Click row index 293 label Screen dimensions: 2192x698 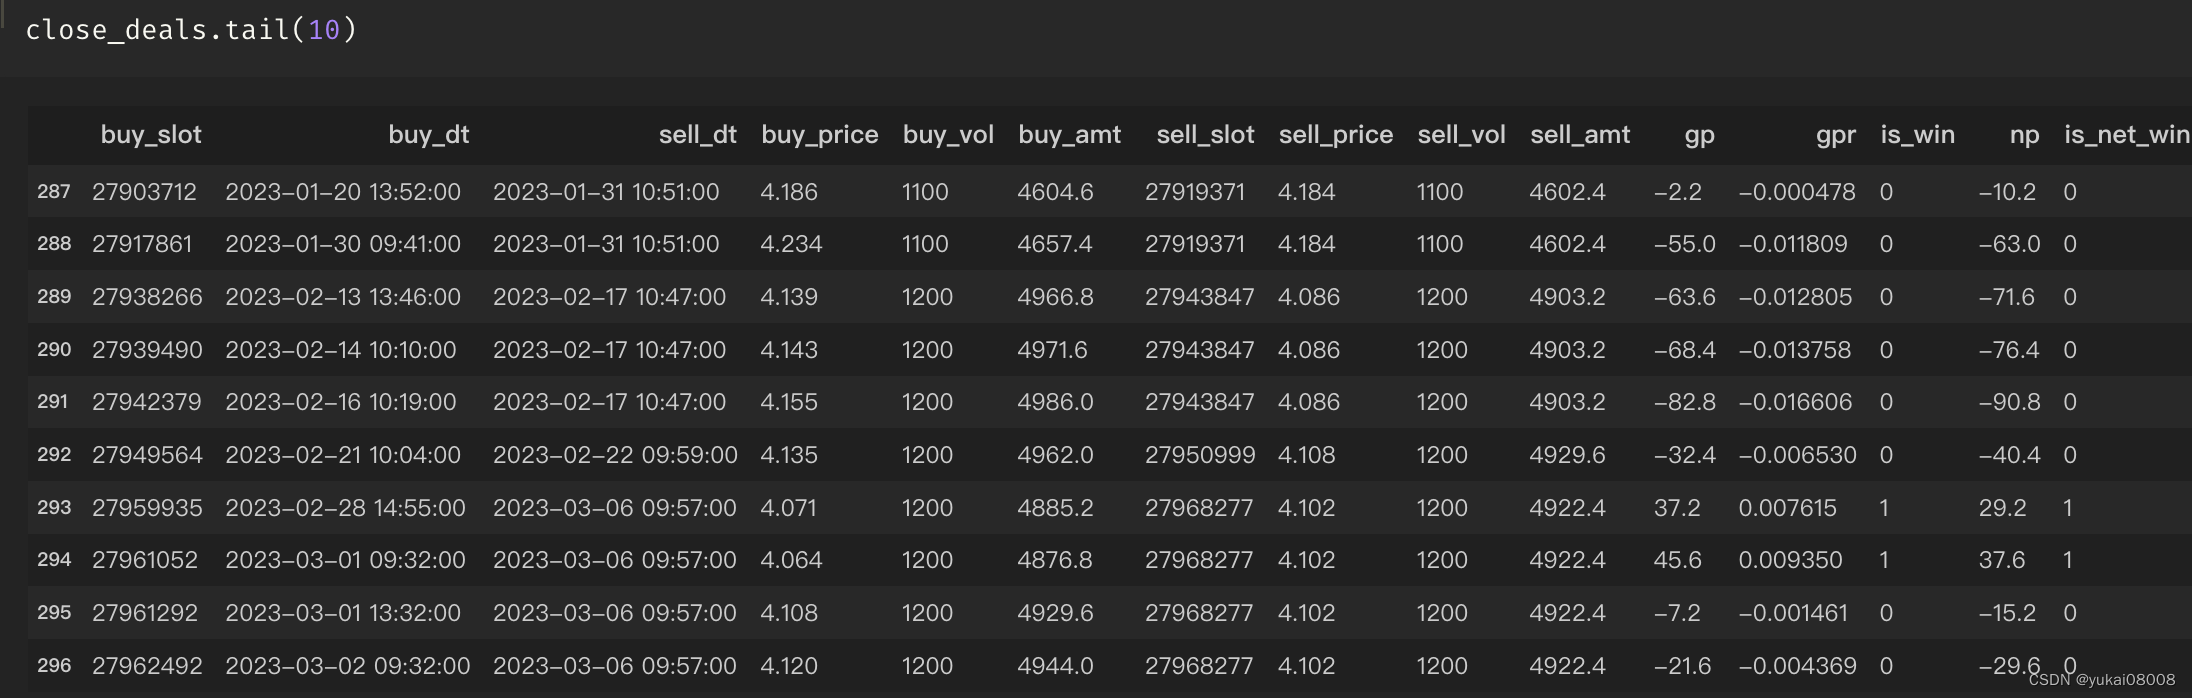tap(54, 508)
